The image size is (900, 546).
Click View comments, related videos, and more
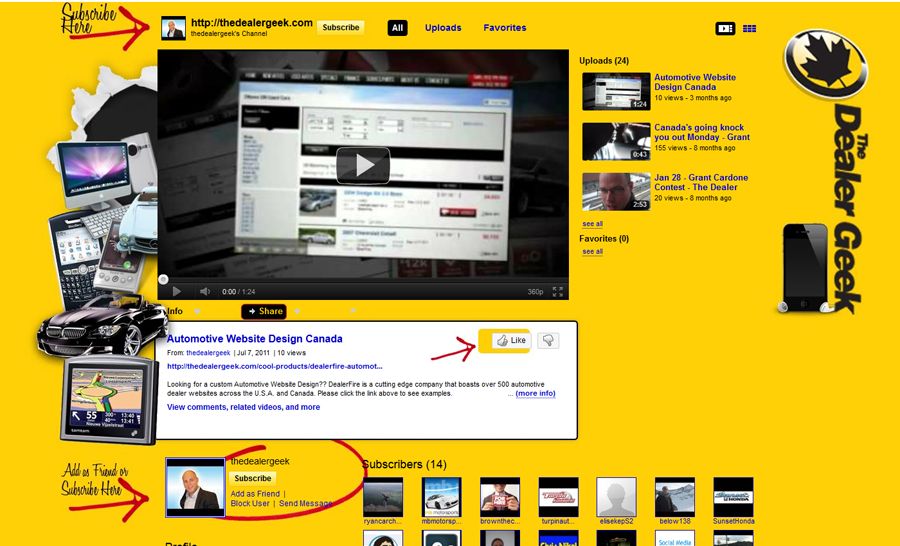pyautogui.click(x=243, y=407)
